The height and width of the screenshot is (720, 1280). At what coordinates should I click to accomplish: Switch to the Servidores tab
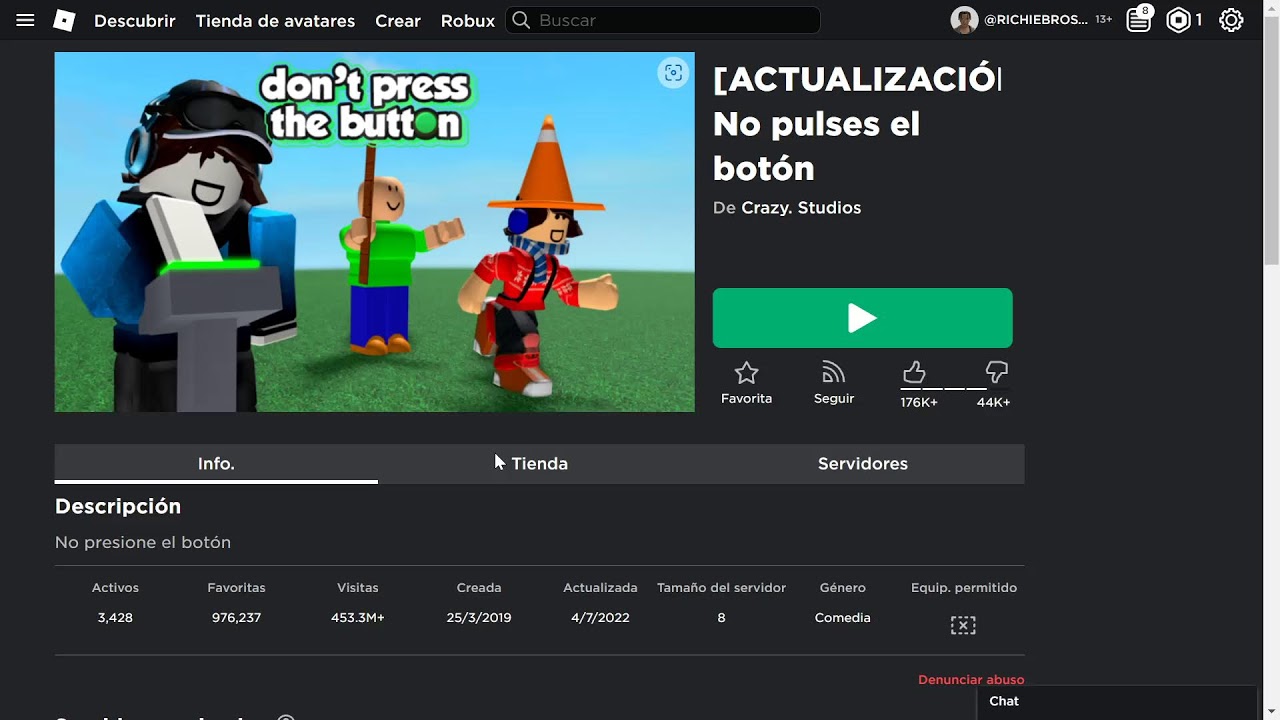[862, 464]
